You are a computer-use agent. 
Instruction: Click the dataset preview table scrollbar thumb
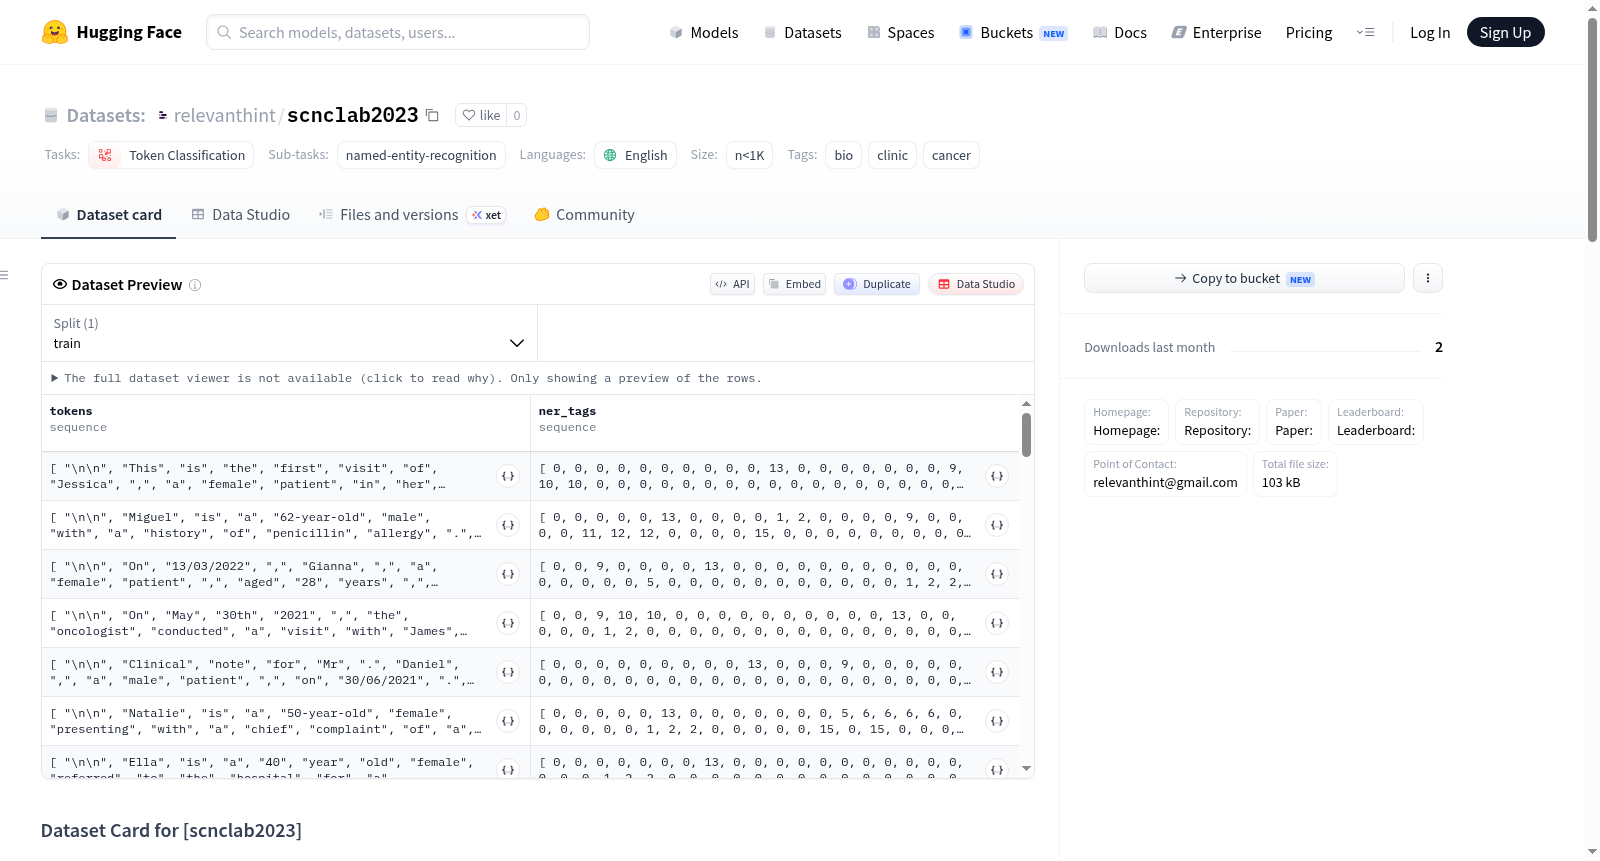click(1026, 435)
